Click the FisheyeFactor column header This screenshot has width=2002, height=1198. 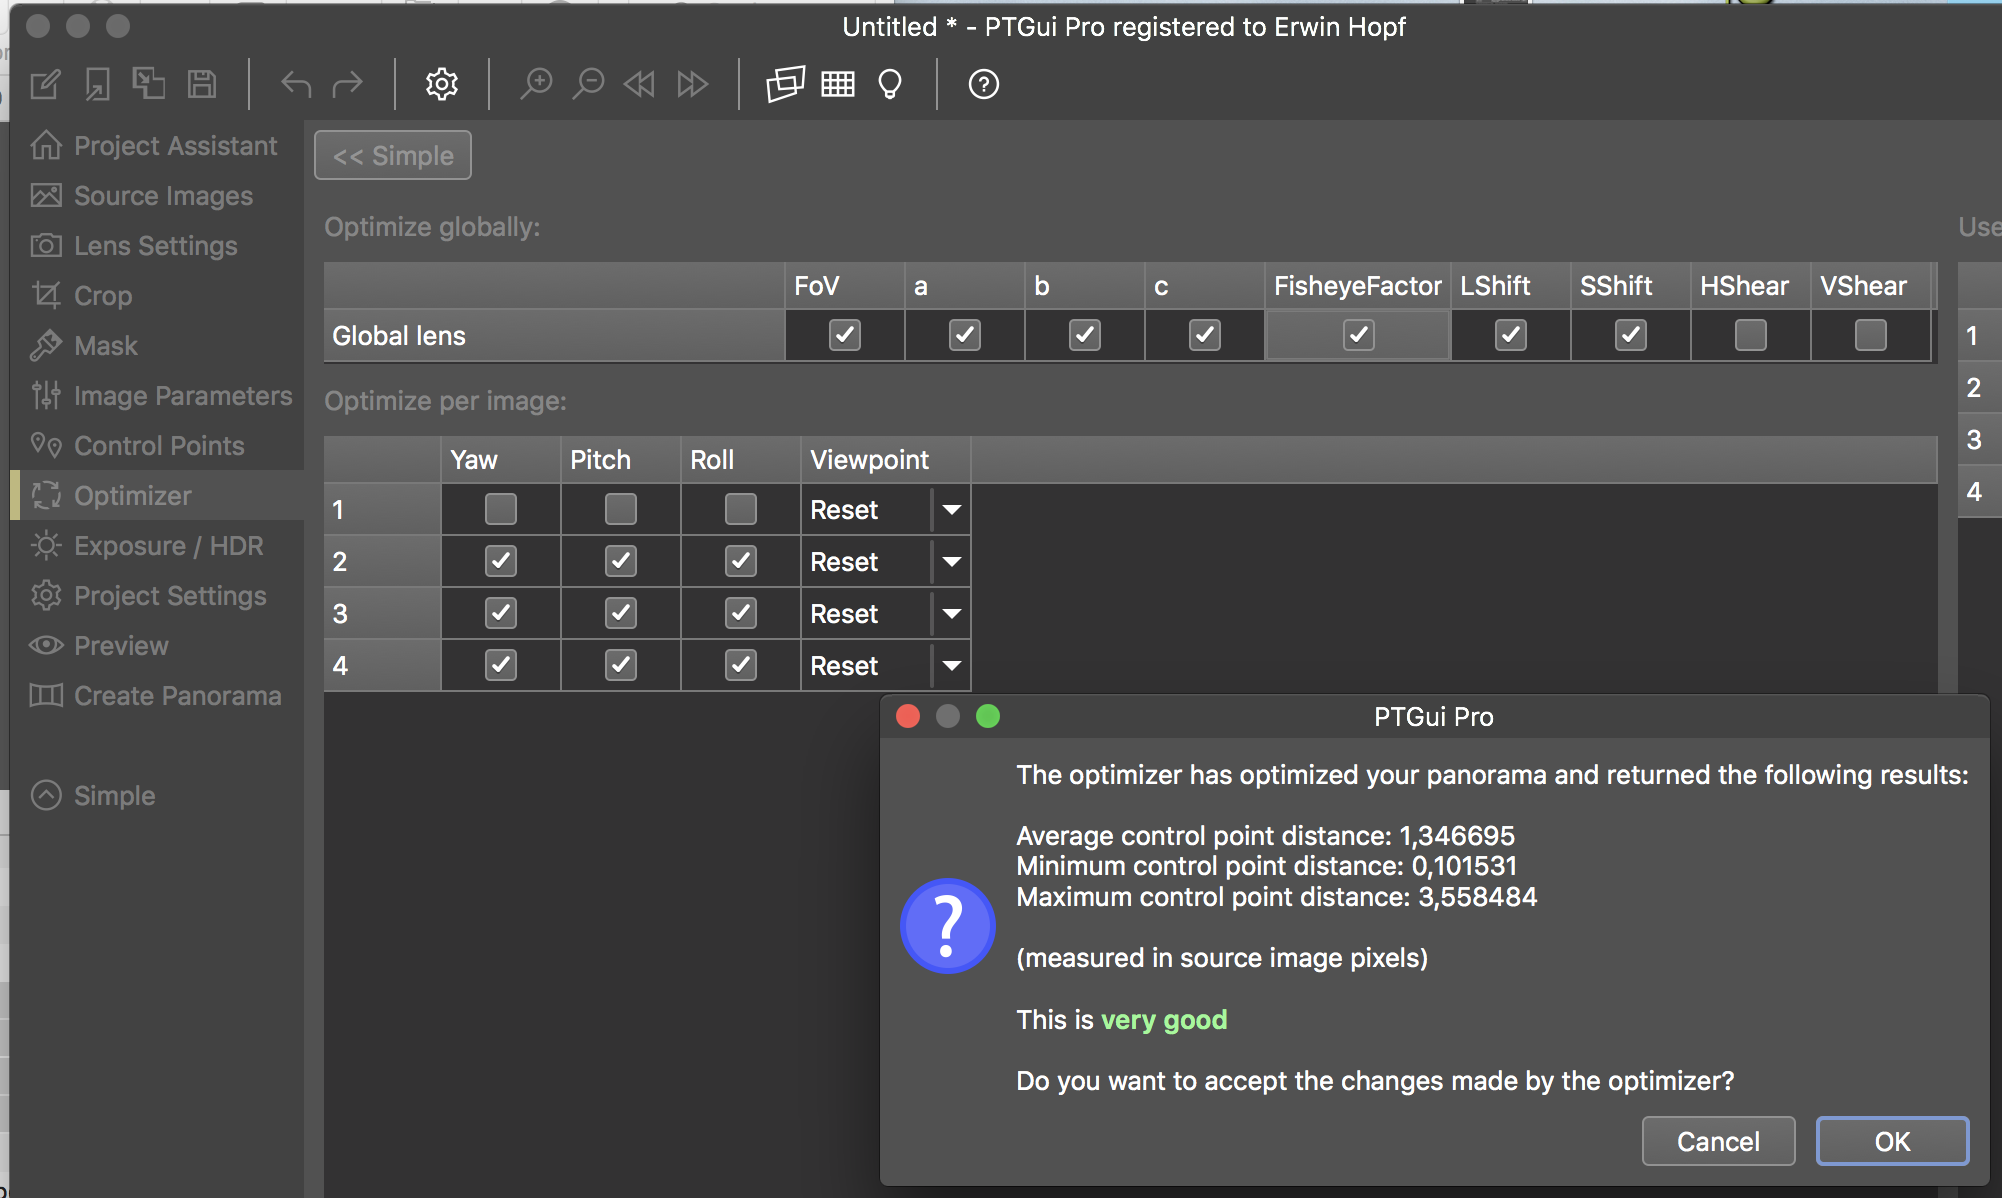(1357, 286)
